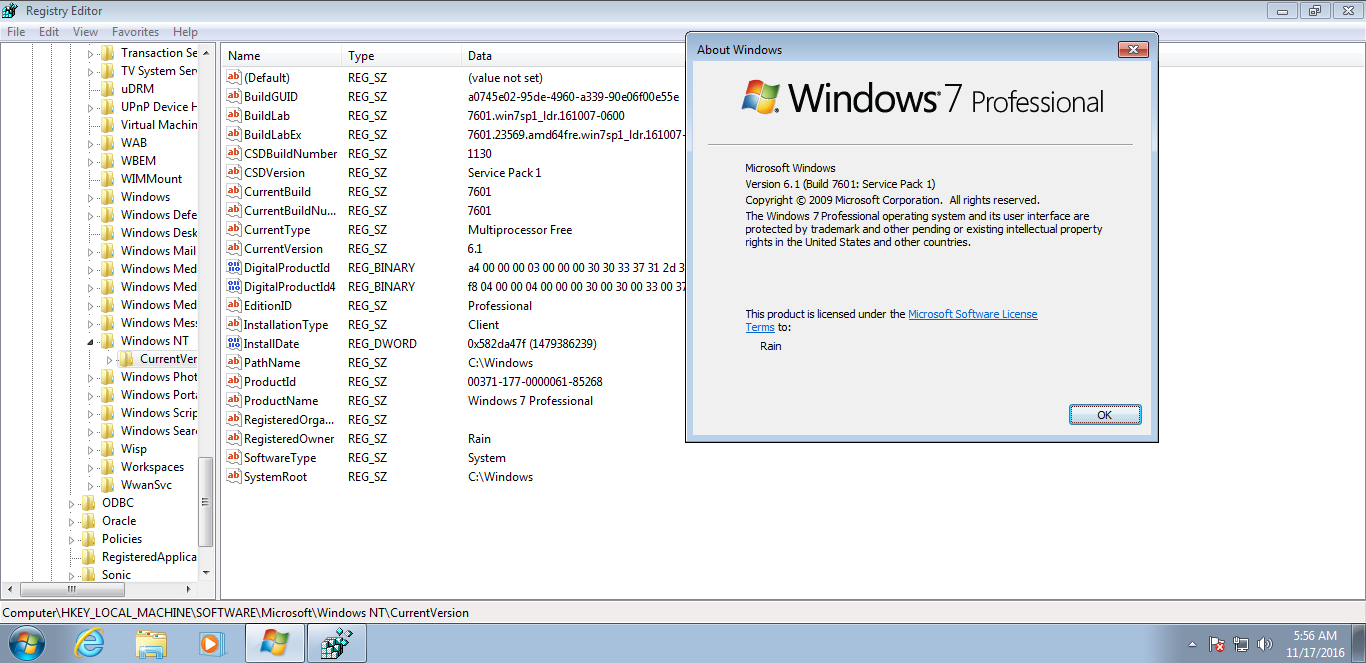Viewport: 1366px width, 663px height.
Task: Click the Policies folder icon
Action: click(x=89, y=539)
